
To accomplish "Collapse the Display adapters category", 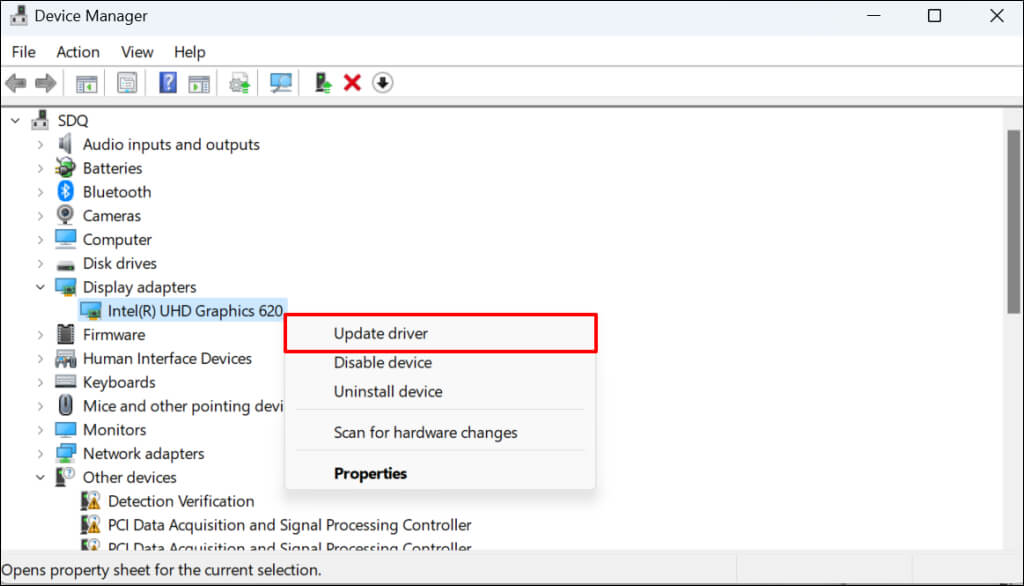I will tap(40, 287).
